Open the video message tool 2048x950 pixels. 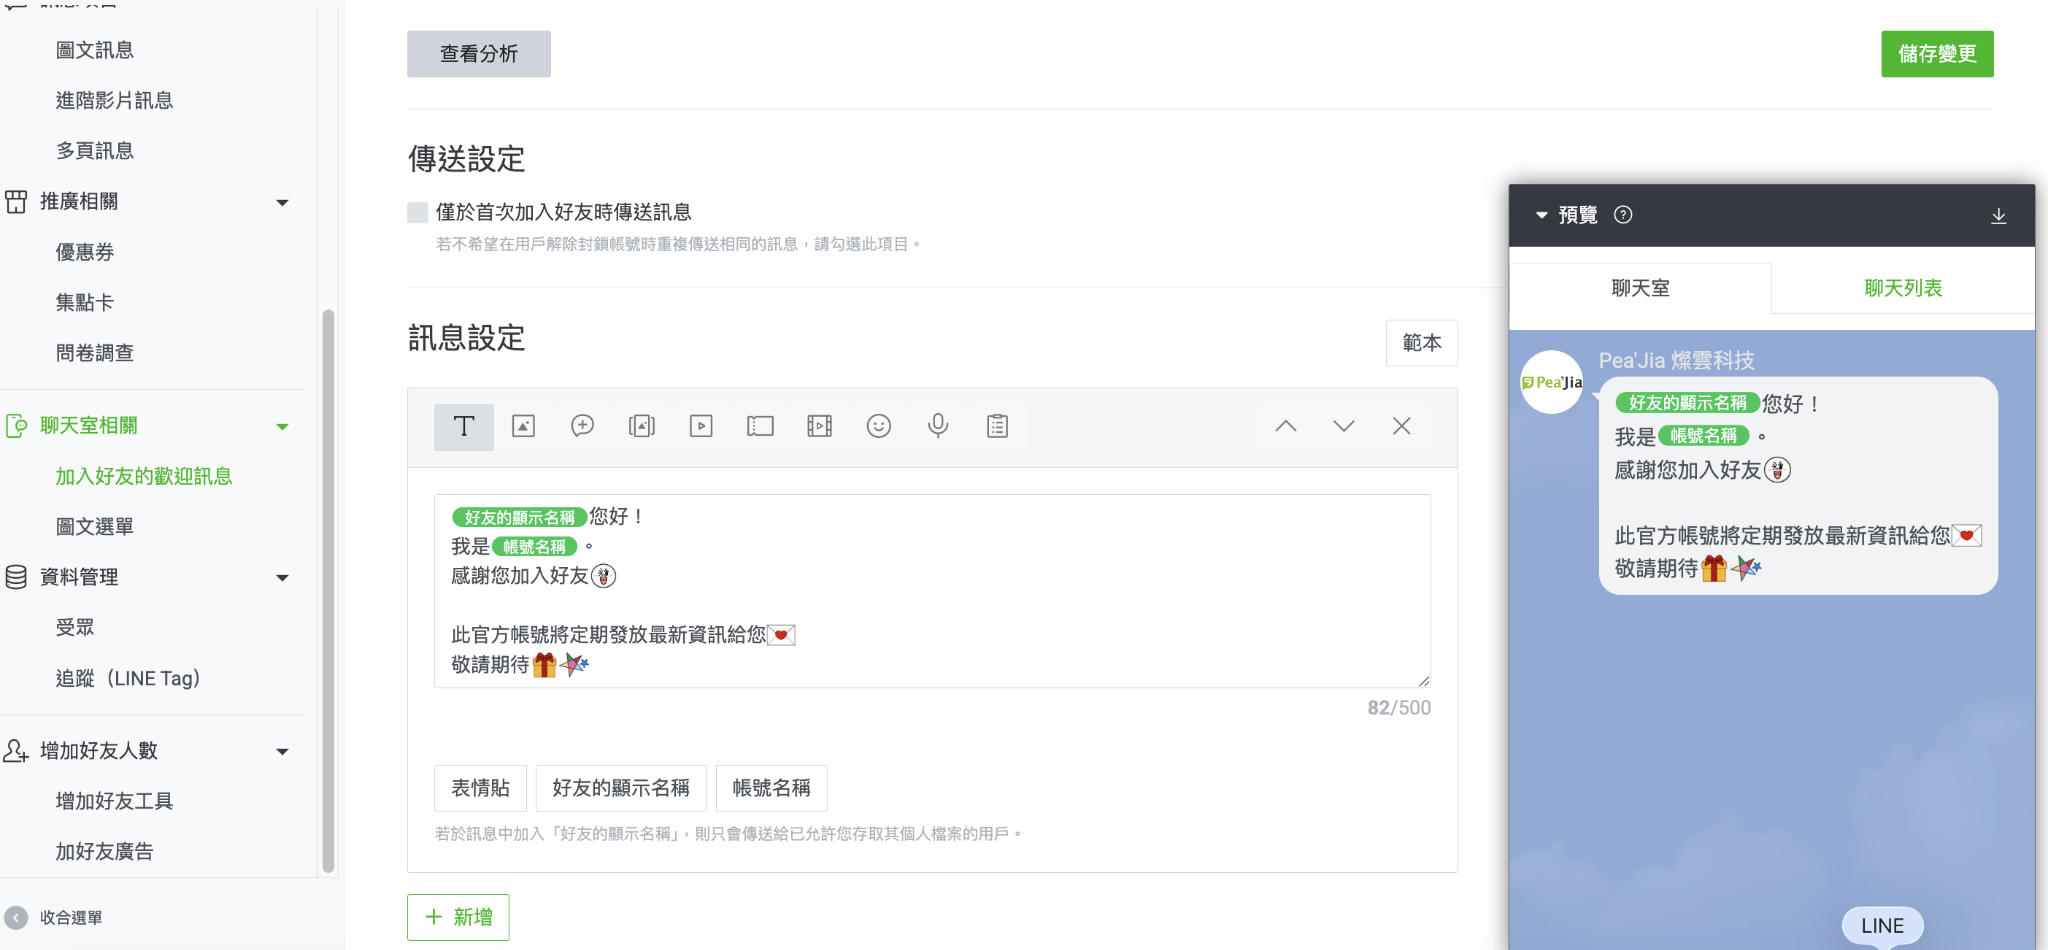point(701,425)
